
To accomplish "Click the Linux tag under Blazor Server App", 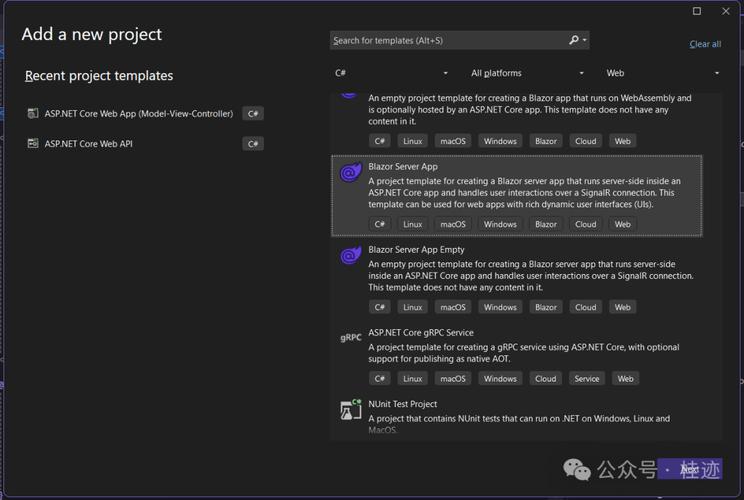I will coord(412,224).
